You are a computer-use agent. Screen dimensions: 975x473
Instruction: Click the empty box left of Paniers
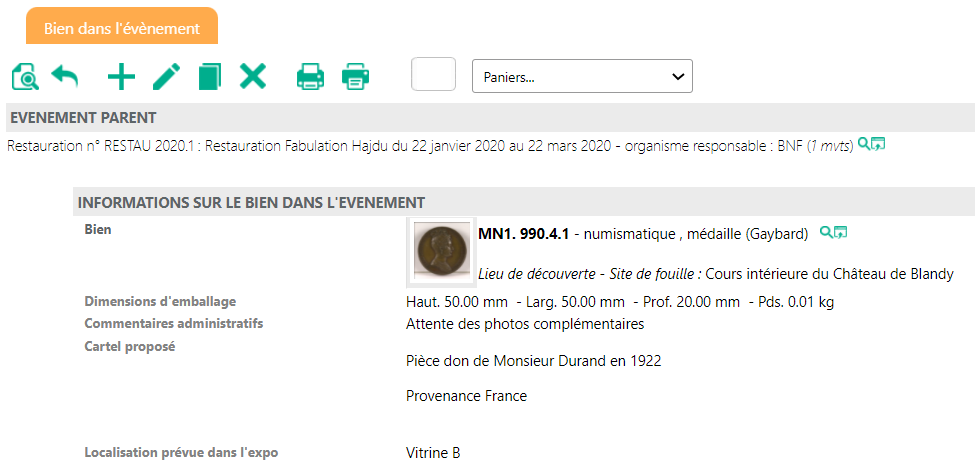[x=433, y=75]
